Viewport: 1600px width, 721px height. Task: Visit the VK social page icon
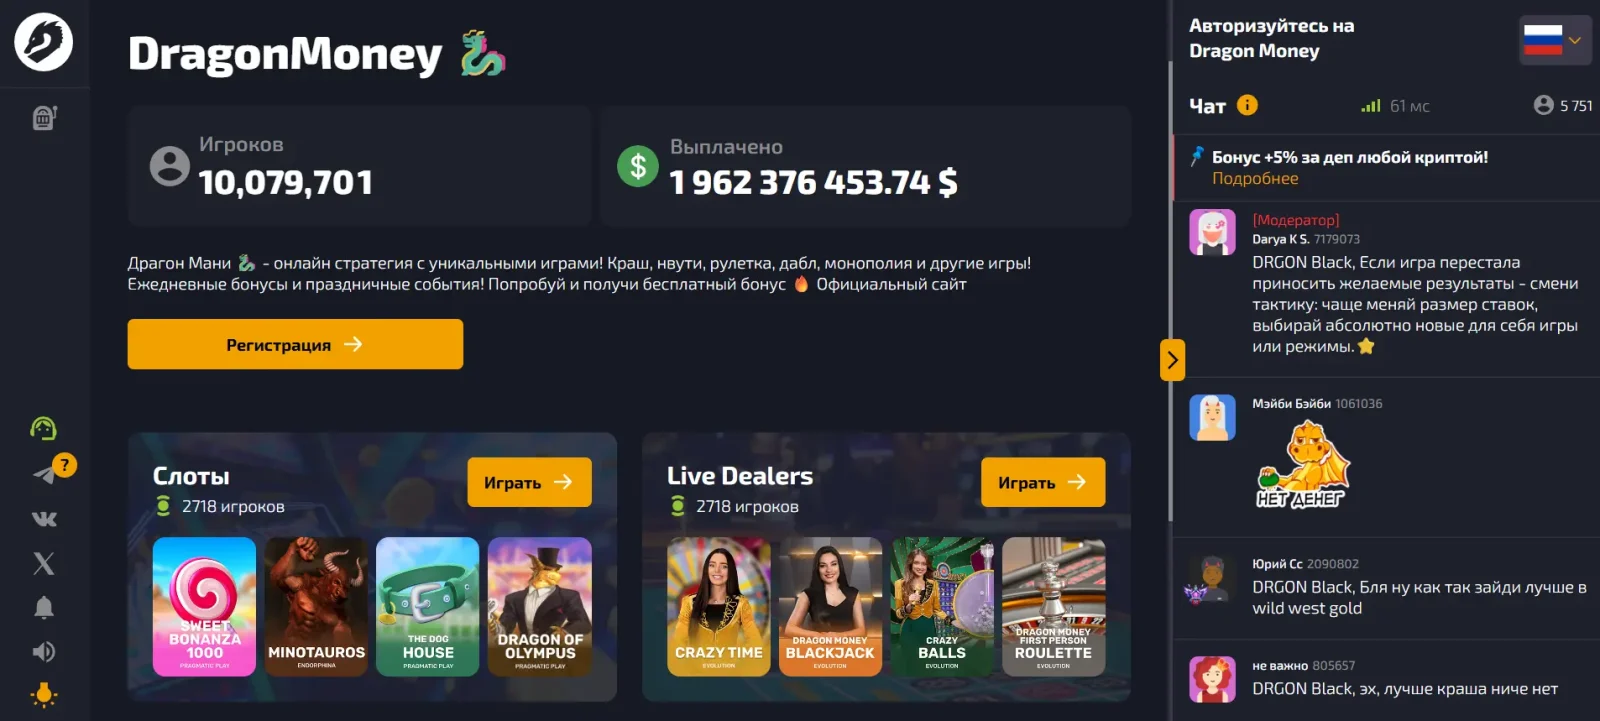coord(44,519)
